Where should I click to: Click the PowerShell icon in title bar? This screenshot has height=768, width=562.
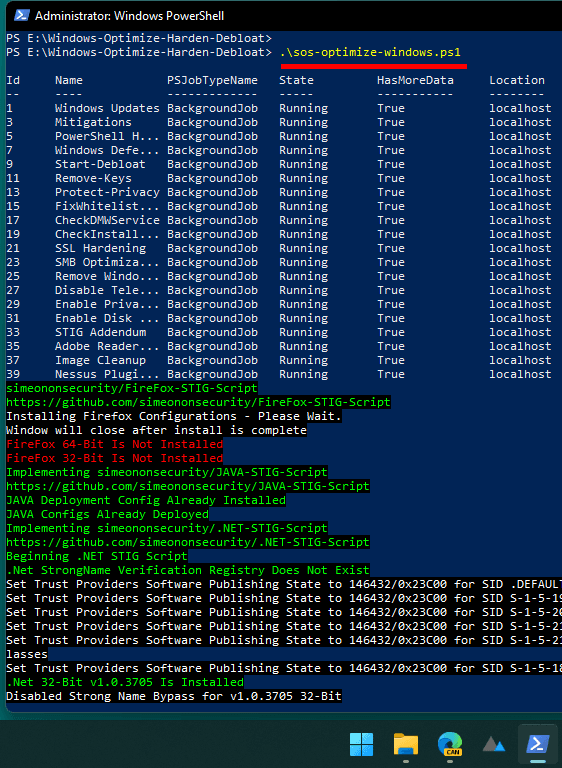[21, 16]
